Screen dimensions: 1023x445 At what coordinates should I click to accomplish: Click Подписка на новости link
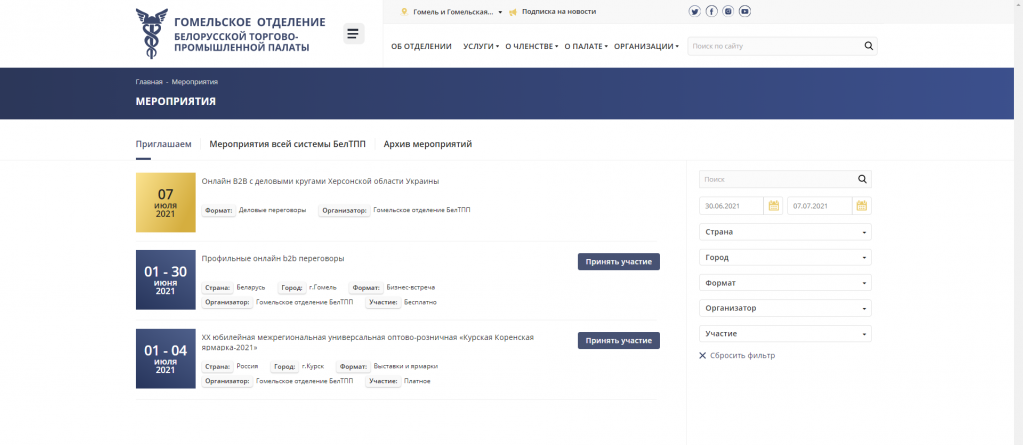(x=558, y=12)
